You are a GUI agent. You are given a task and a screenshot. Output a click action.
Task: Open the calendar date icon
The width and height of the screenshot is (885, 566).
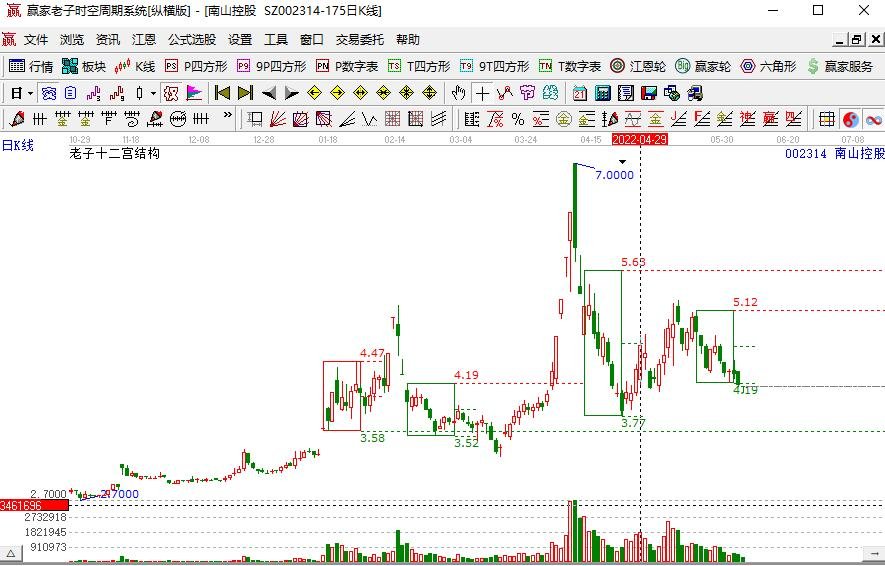point(580,93)
